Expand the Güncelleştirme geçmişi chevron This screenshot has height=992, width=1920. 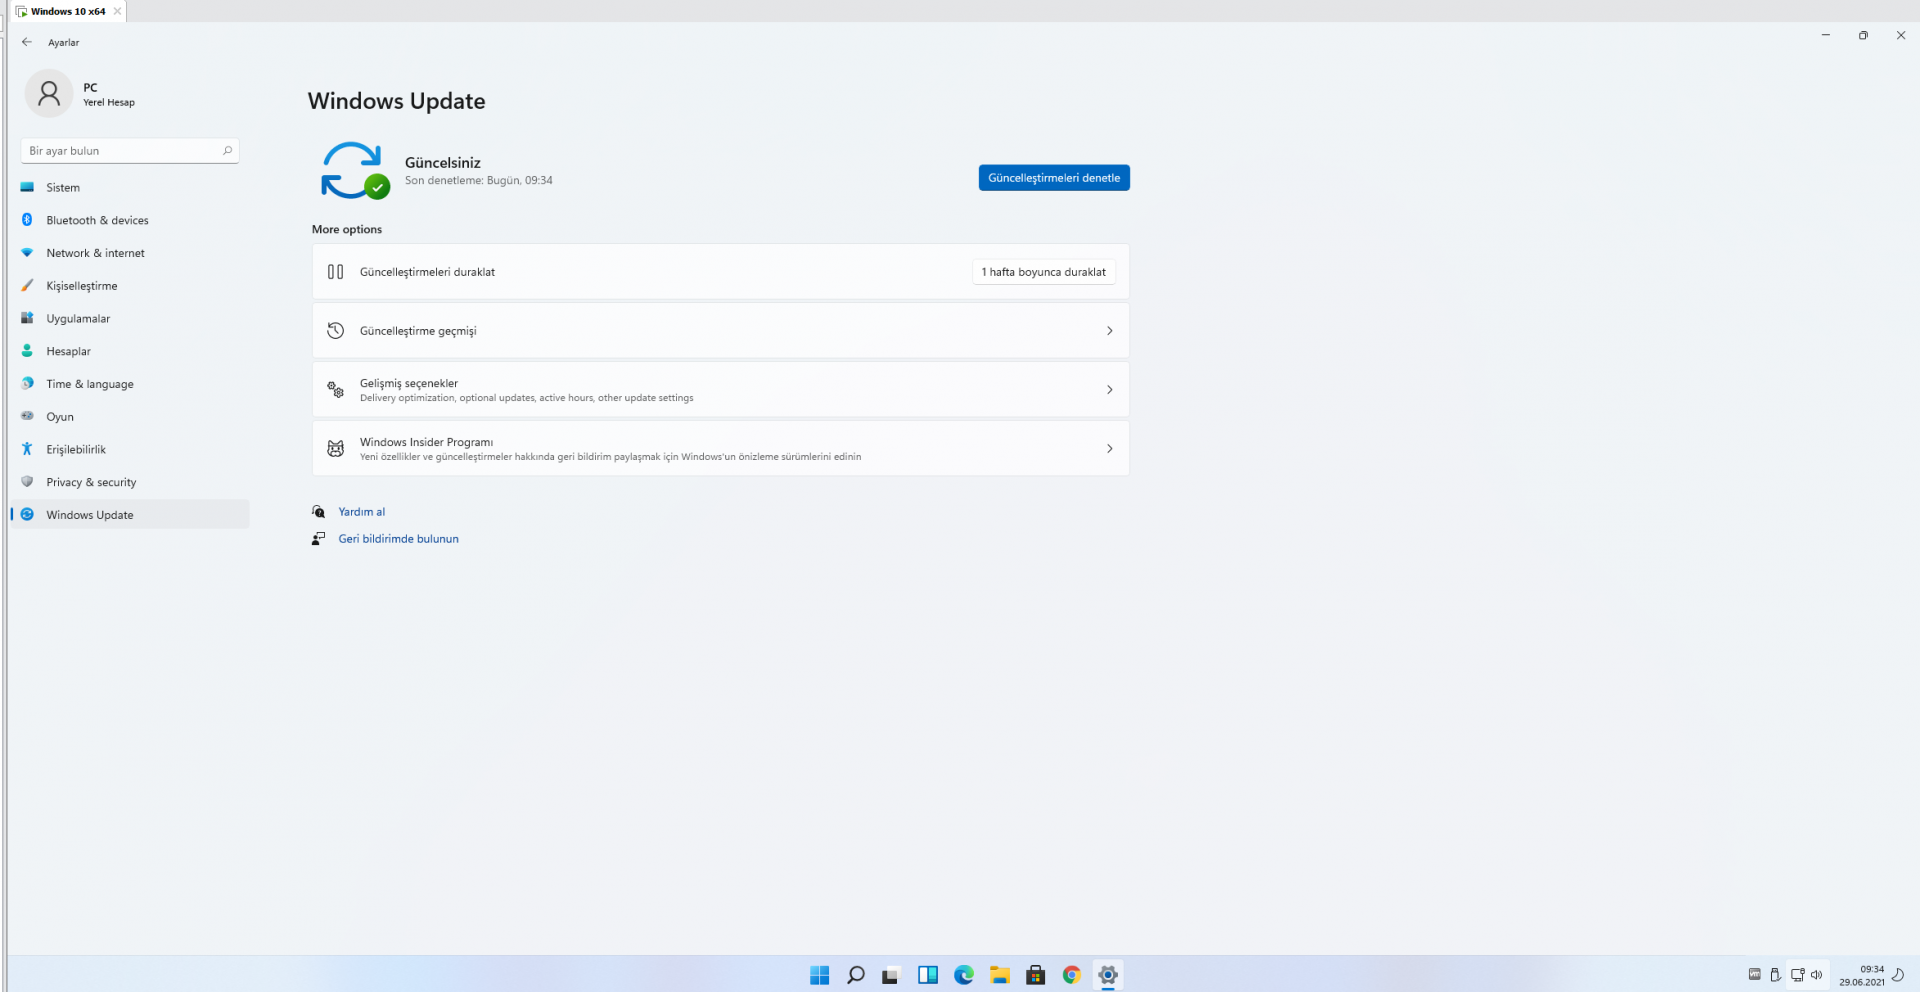click(x=1109, y=331)
